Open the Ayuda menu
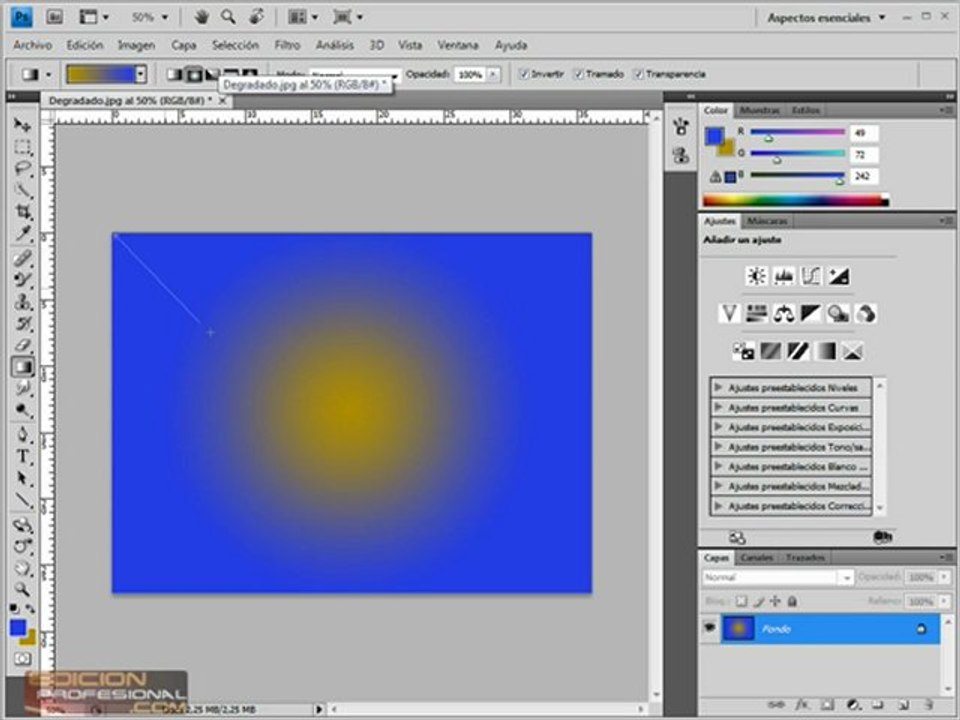Image resolution: width=960 pixels, height=720 pixels. (x=511, y=45)
